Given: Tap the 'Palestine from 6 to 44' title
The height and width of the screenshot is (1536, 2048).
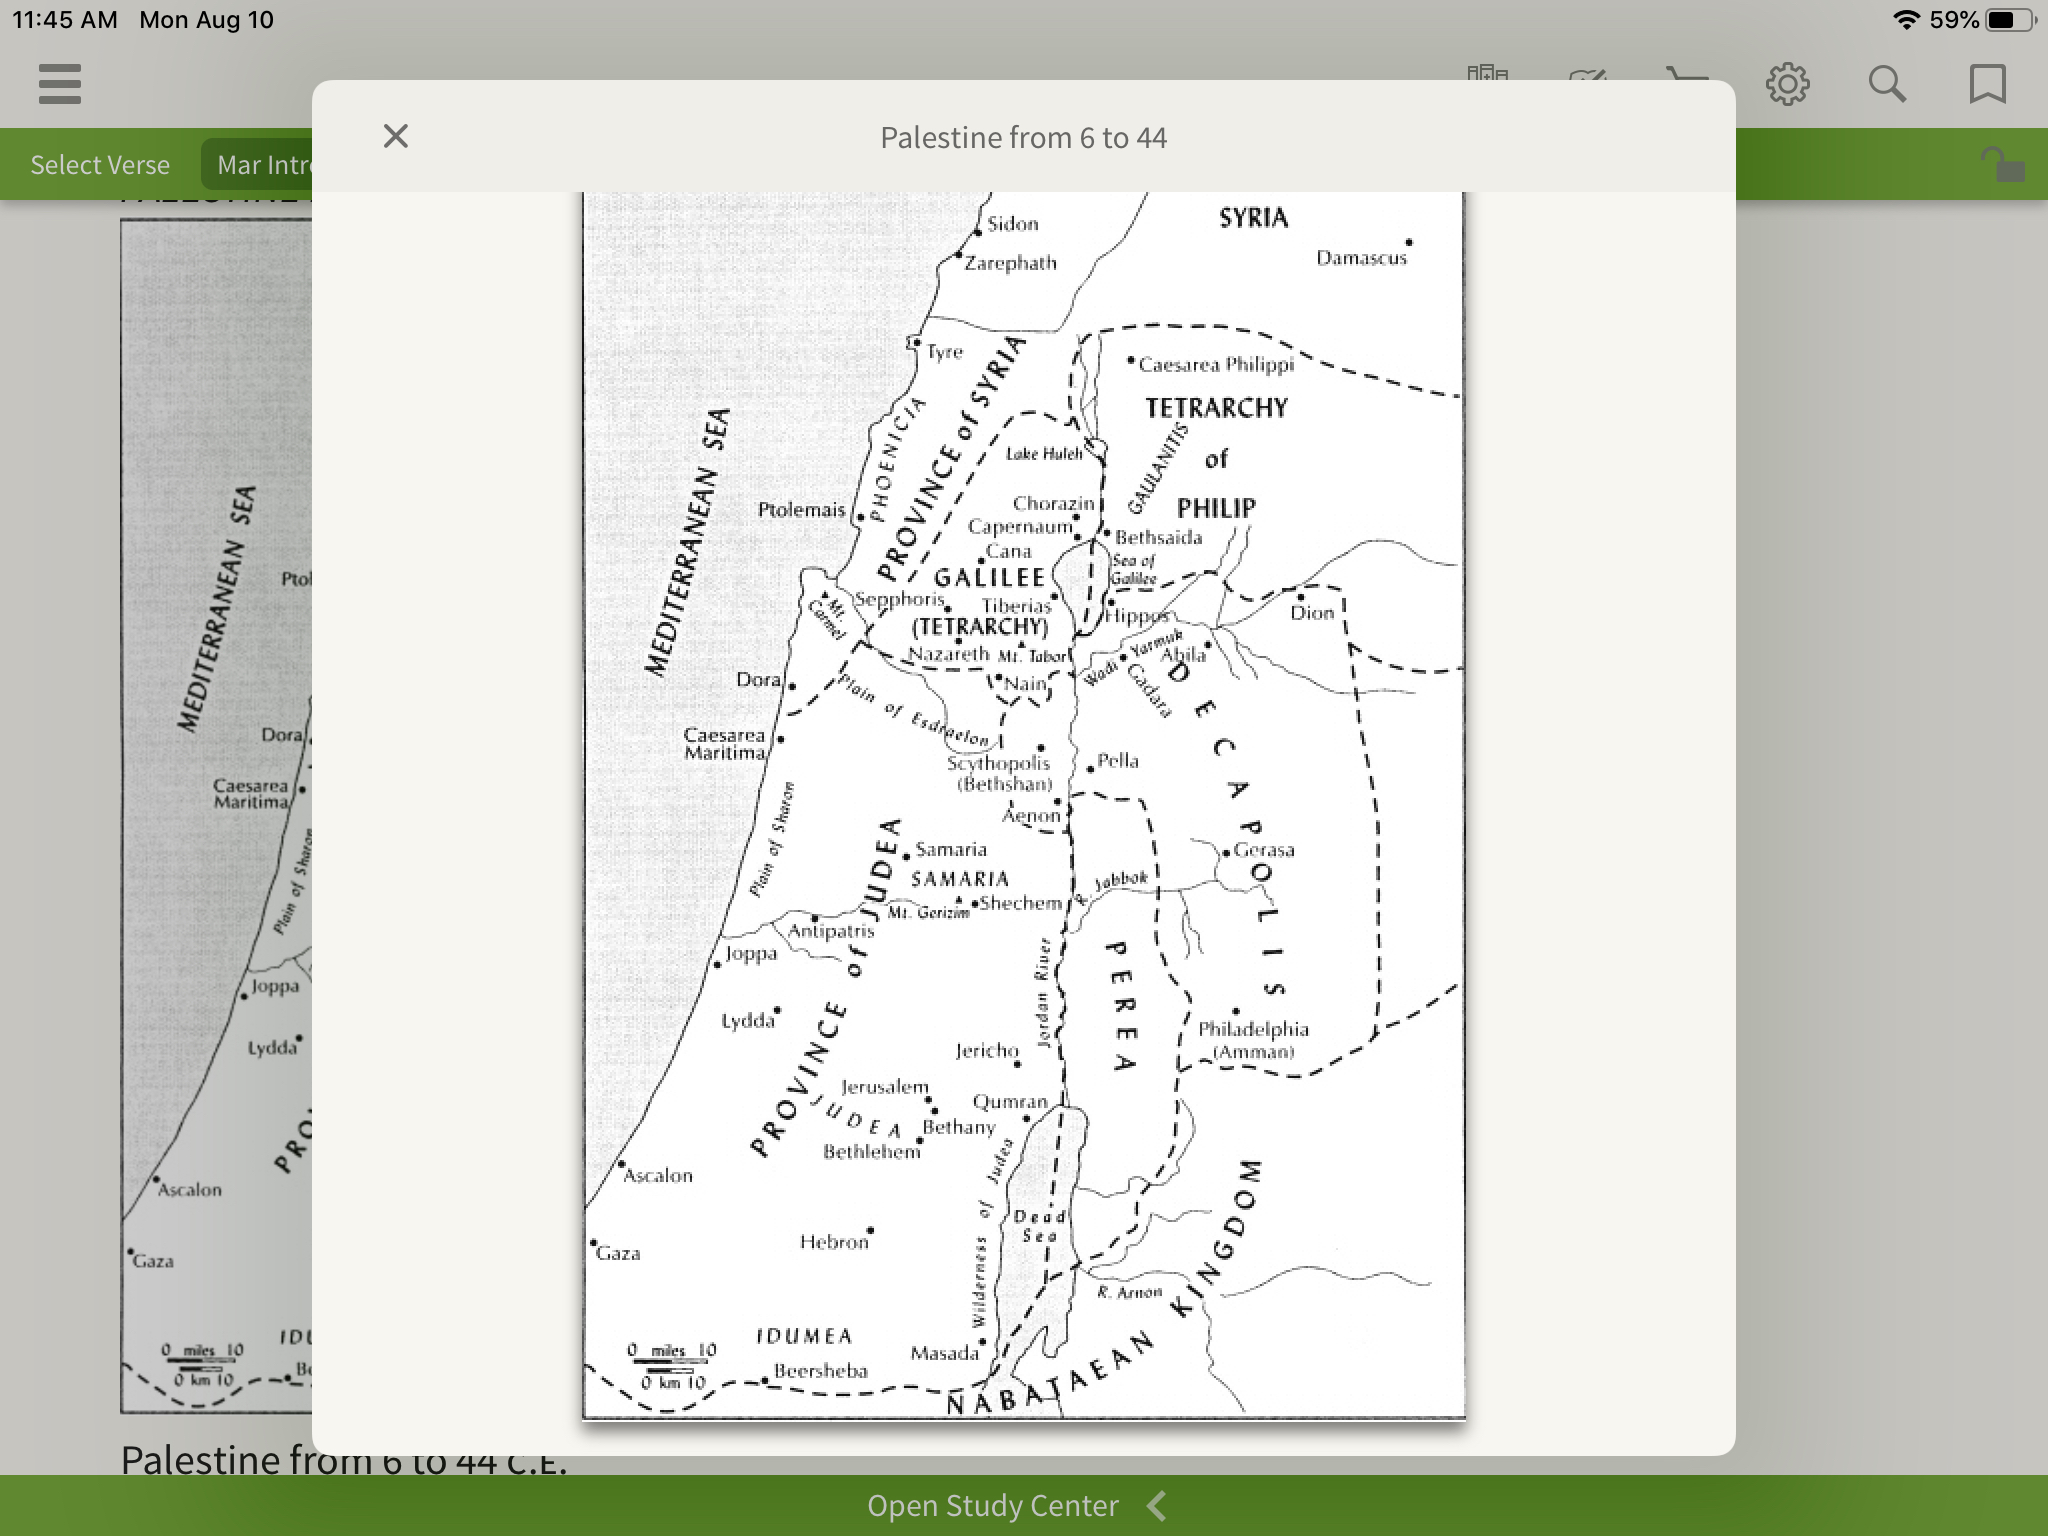Looking at the screenshot, I should pos(1024,137).
